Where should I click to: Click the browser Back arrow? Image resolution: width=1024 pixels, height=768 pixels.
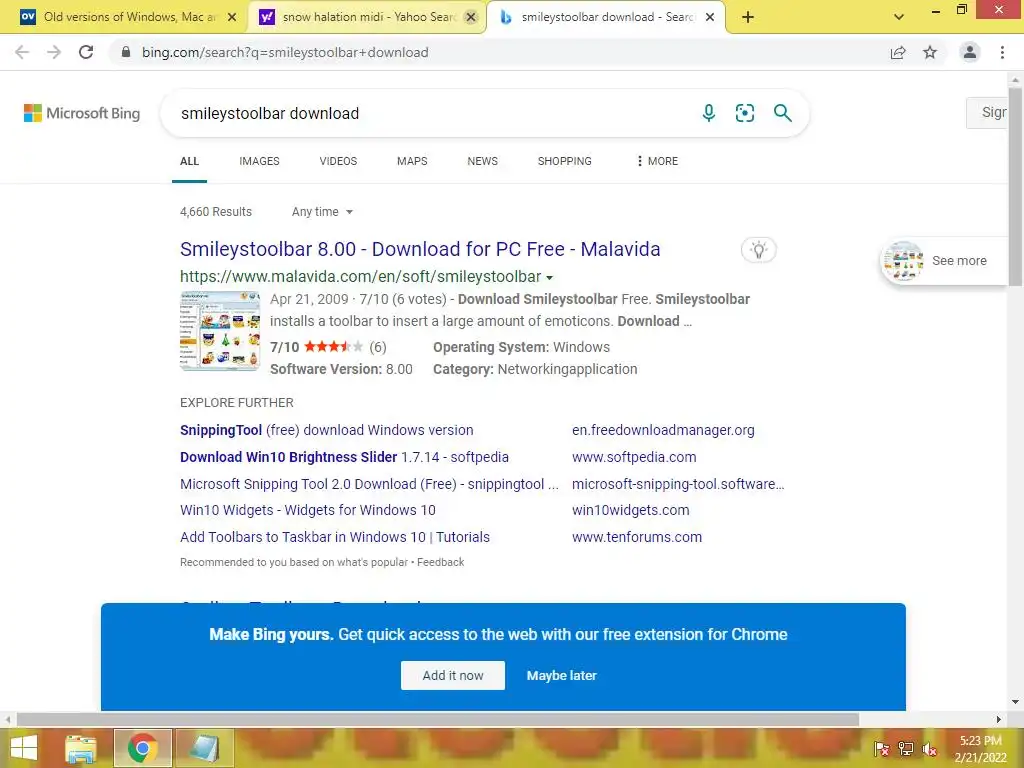[x=22, y=52]
